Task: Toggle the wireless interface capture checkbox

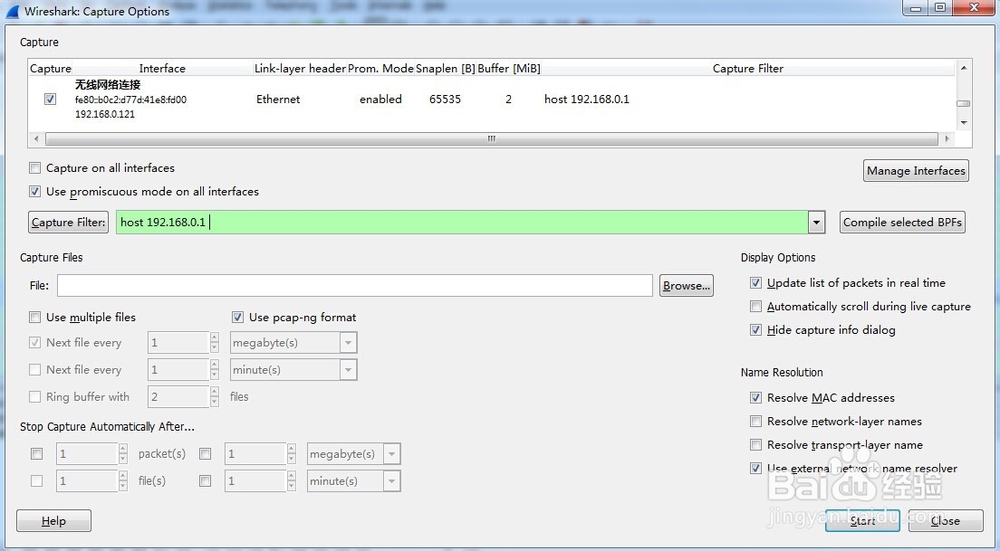Action: coord(50,99)
